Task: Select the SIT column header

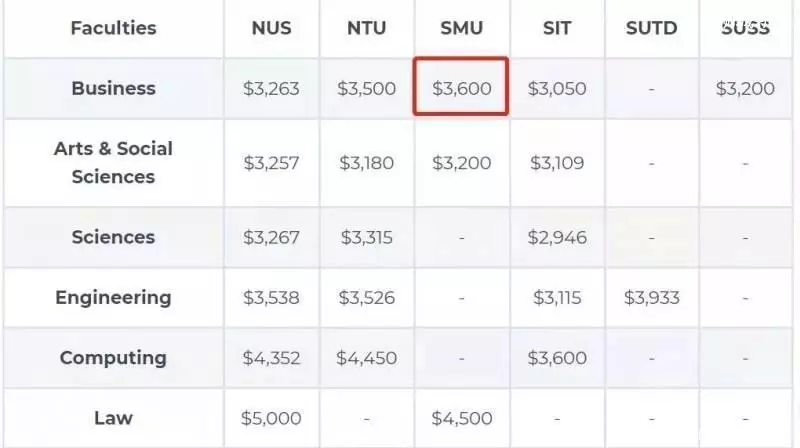Action: [557, 28]
